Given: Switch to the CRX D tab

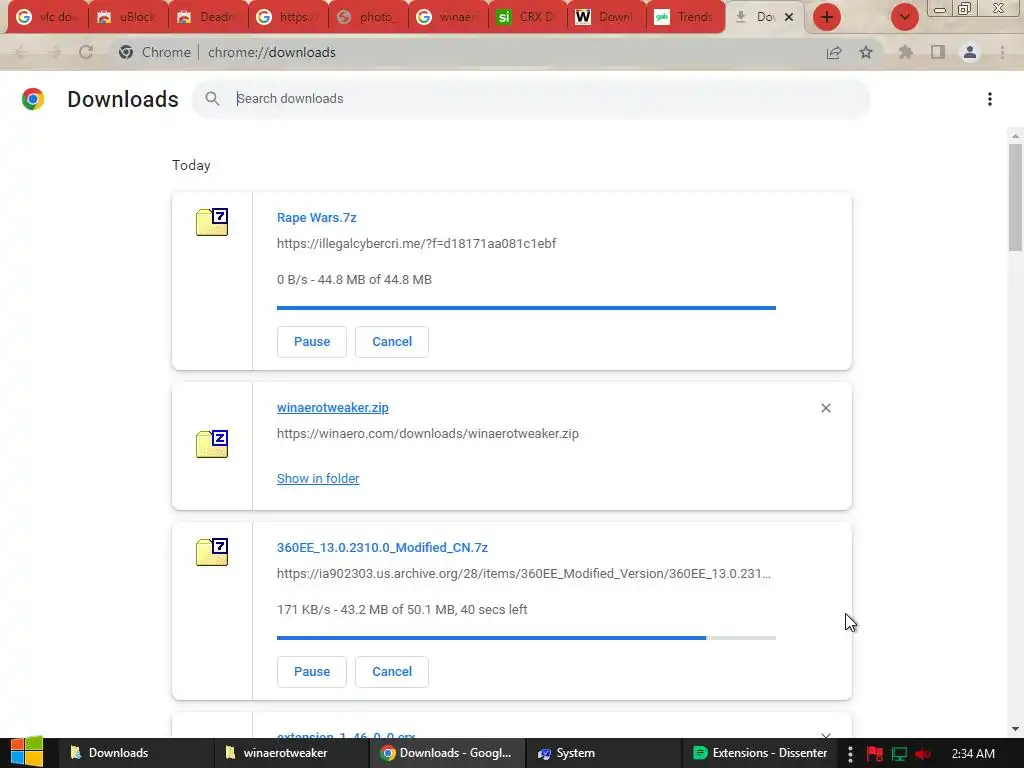Looking at the screenshot, I should (x=528, y=17).
